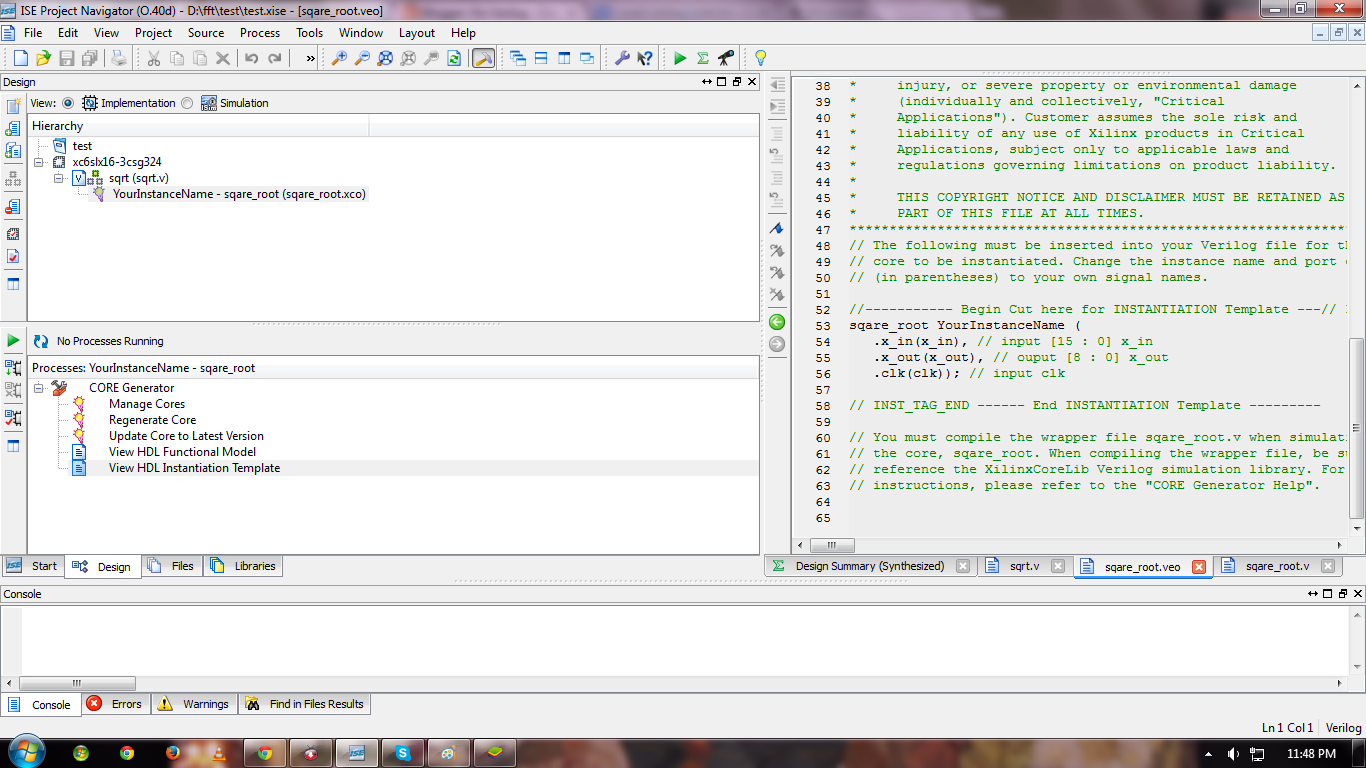Switch to the Libraries tab
1366x768 pixels.
pyautogui.click(x=243, y=566)
